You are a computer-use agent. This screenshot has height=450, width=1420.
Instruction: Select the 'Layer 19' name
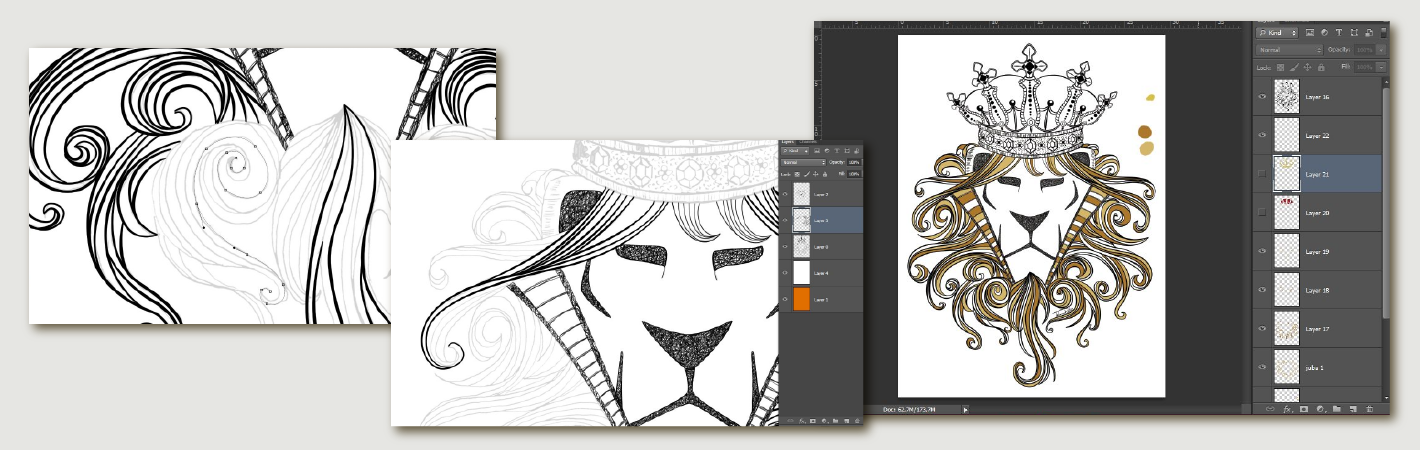pos(1318,252)
